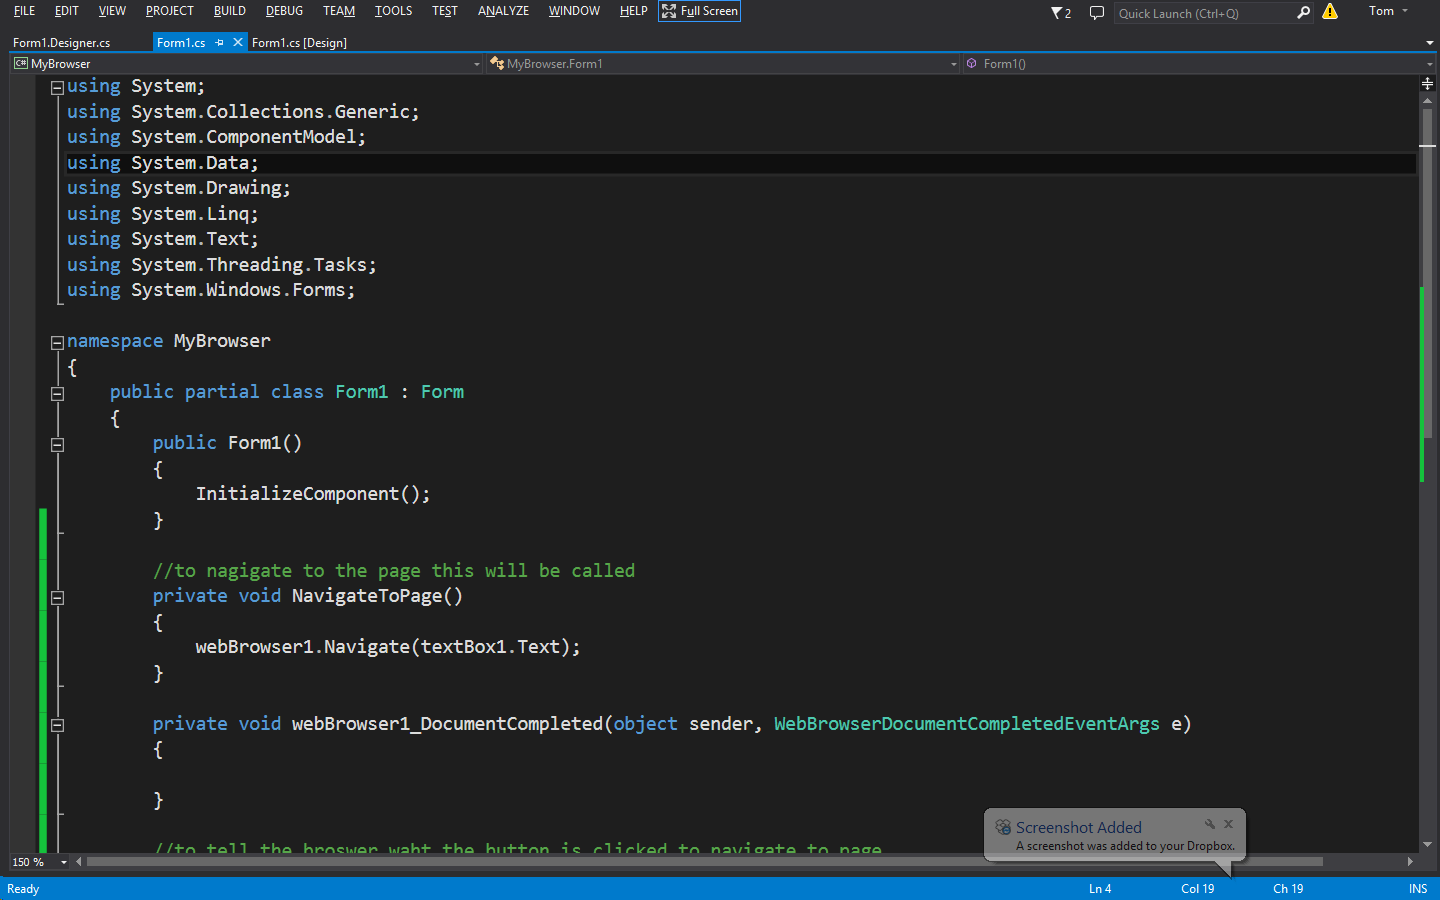
Task: Open the FILE menu
Action: click(x=25, y=11)
